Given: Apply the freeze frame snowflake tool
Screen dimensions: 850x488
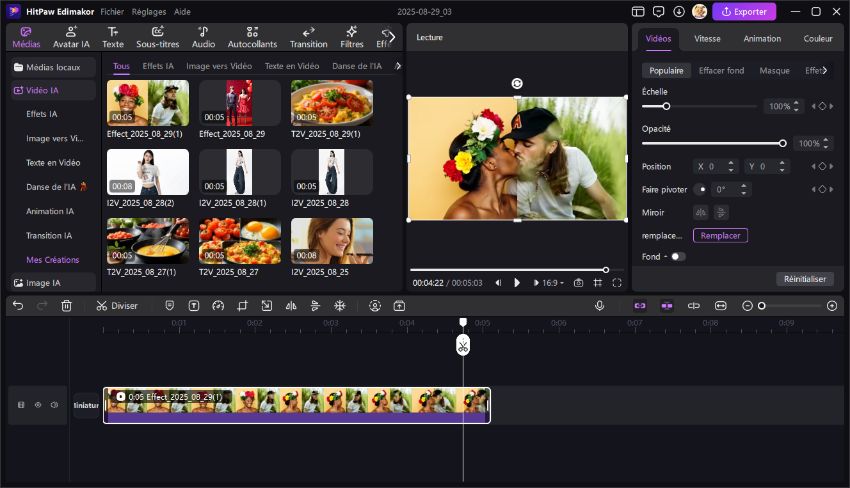Looking at the screenshot, I should [339, 306].
